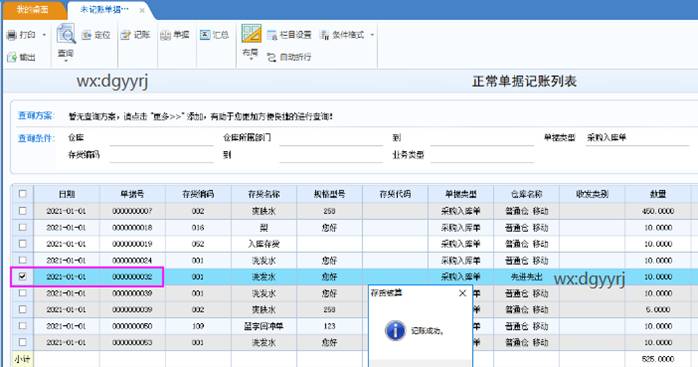Expand the 打印 print dropdown arrow

[x=44, y=35]
